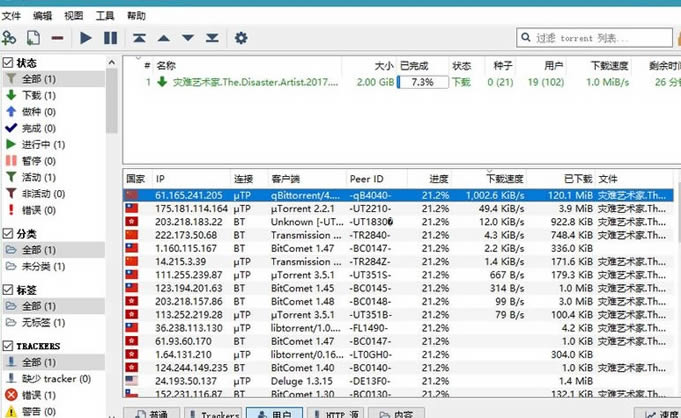Screen dimensions: 681x418
Task: Select the 无标签 (1) tag filter
Action: click(x=54, y=322)
